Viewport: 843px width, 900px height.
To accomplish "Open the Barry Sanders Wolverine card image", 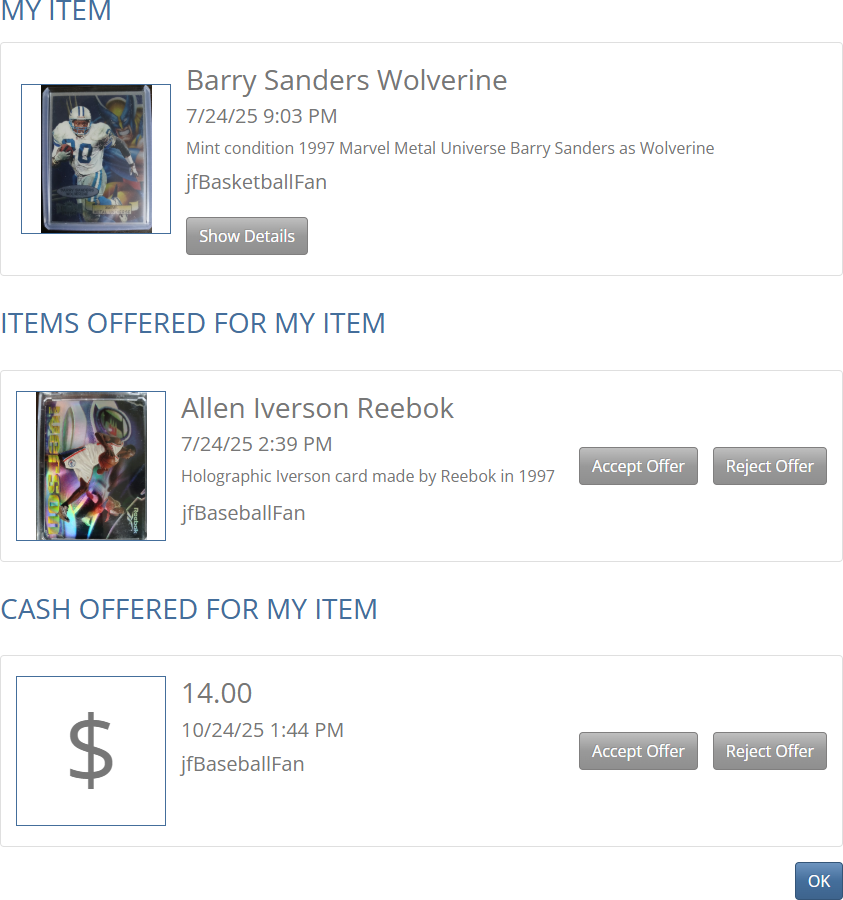I will coord(96,159).
